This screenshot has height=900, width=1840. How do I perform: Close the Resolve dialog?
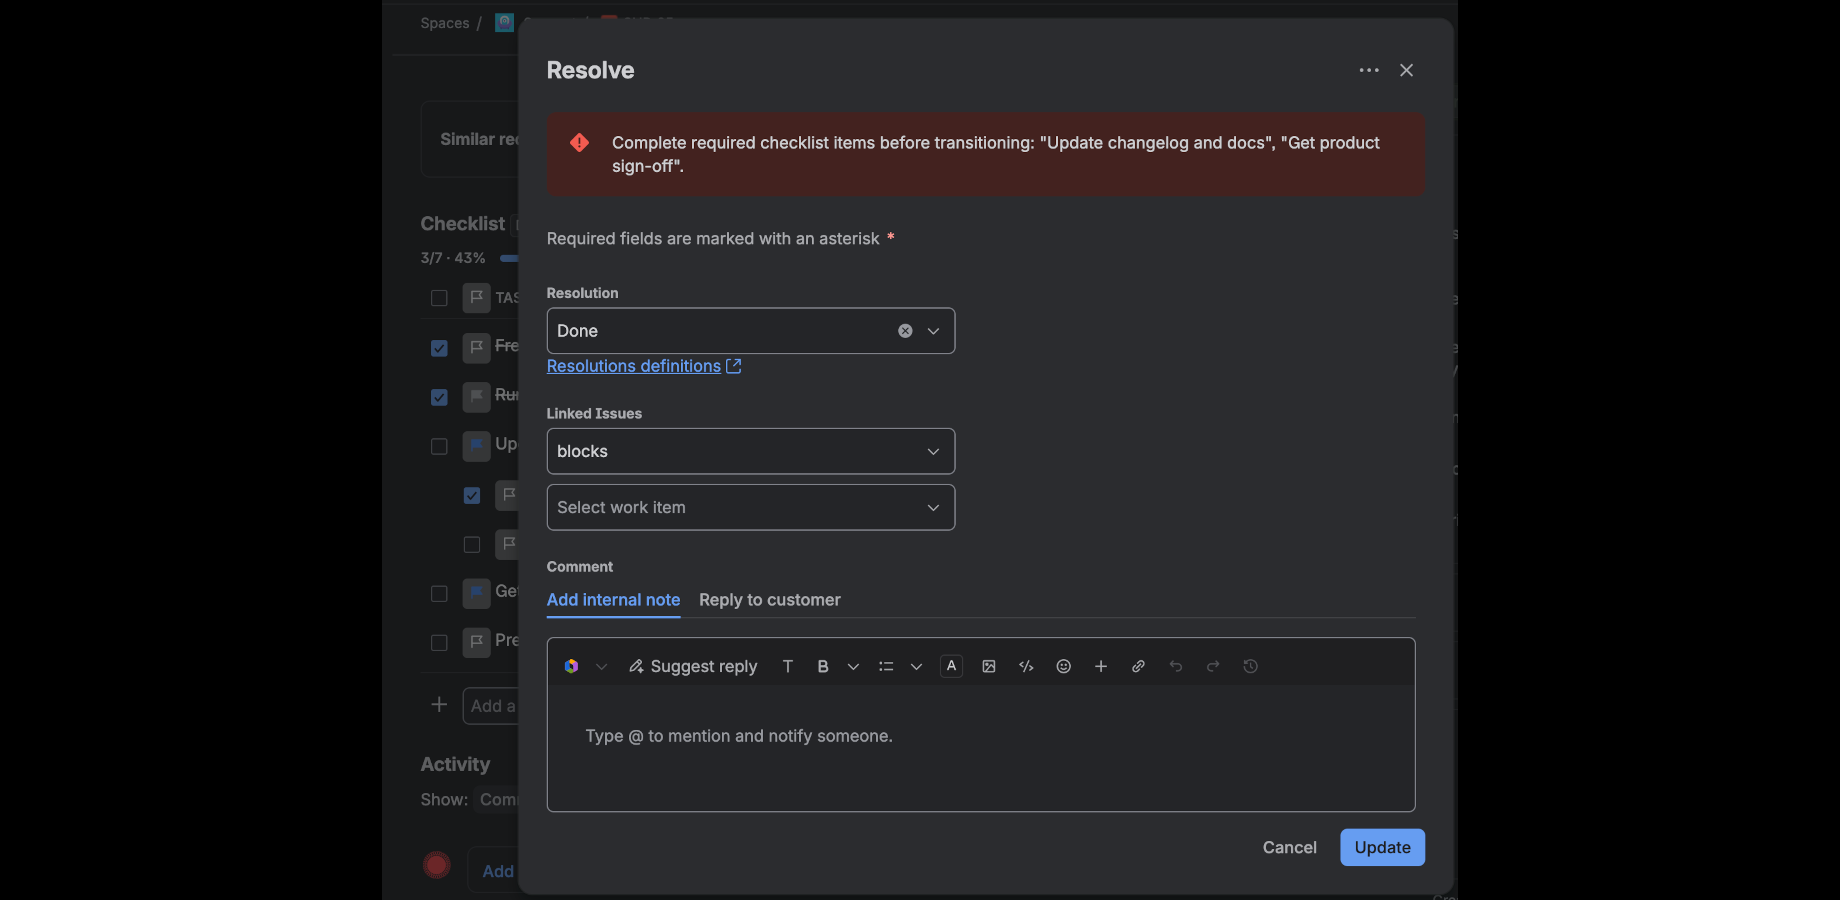(x=1406, y=70)
